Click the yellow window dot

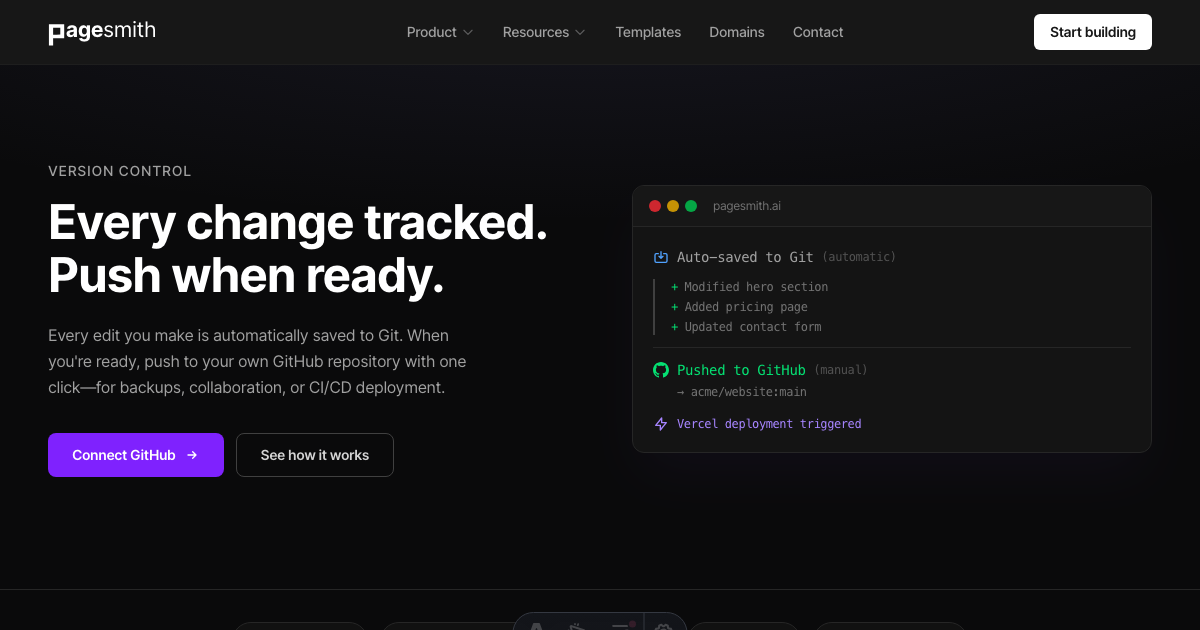[673, 206]
